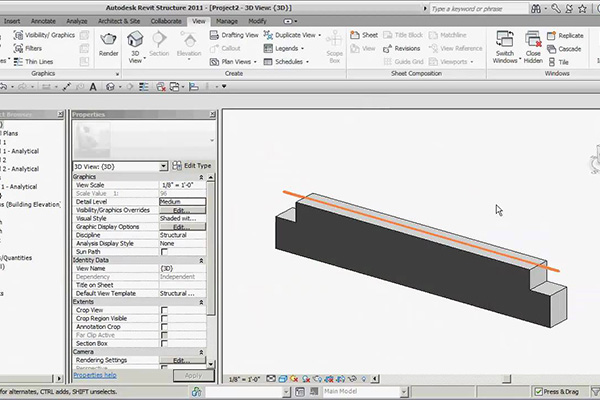Edit Graphic Display Options

(x=182, y=227)
